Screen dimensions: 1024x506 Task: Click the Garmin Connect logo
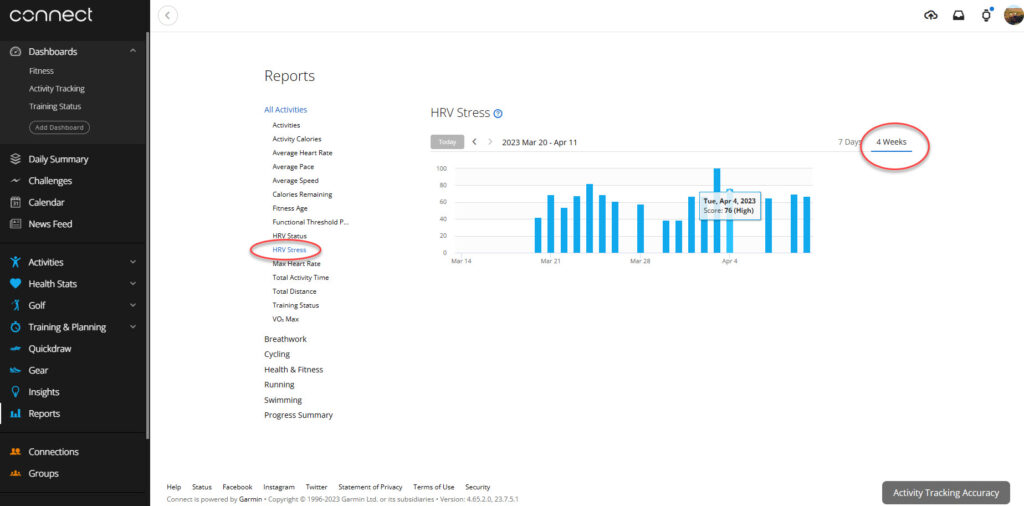click(51, 15)
